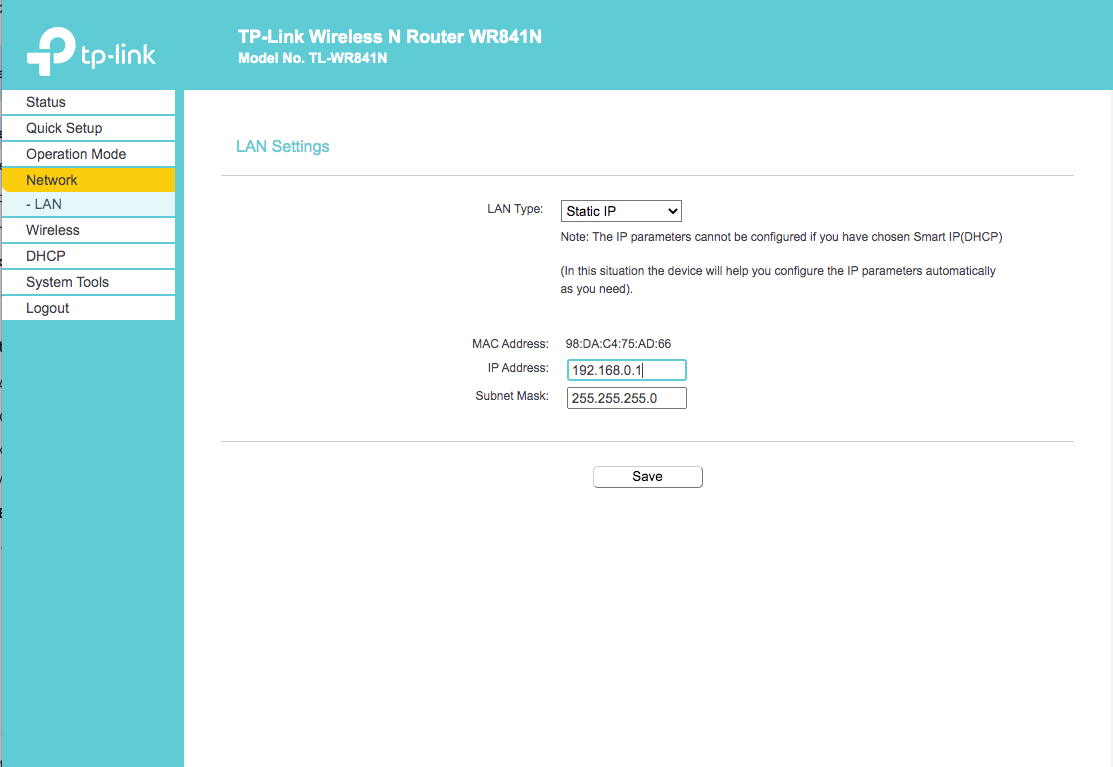
Task: Focus the IP Address field
Action: point(627,370)
